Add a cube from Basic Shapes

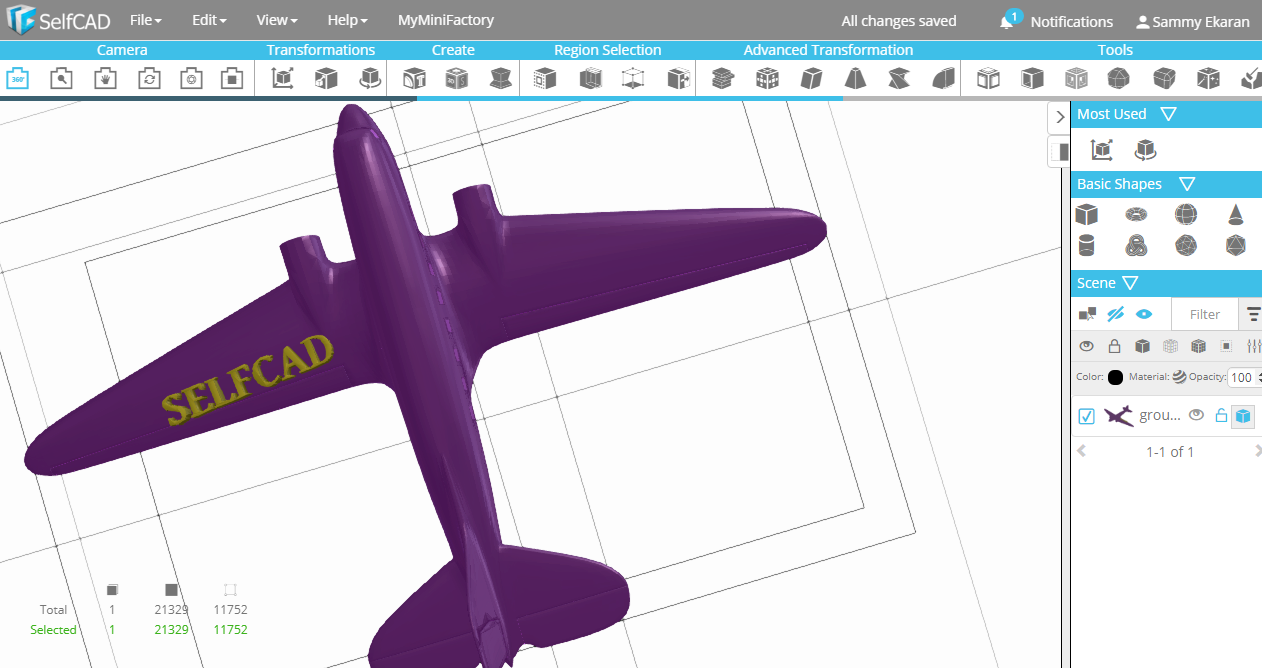[x=1086, y=214]
